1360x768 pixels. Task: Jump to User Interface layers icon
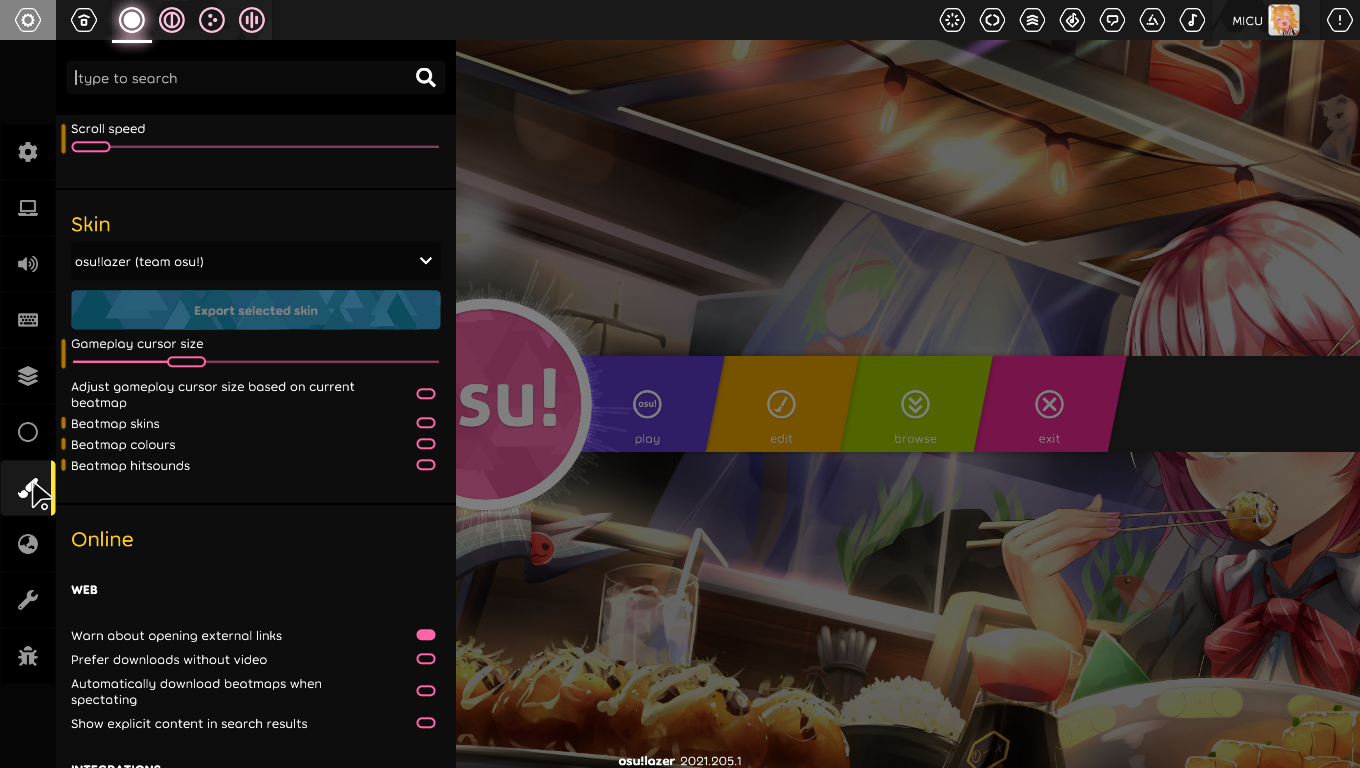28,376
